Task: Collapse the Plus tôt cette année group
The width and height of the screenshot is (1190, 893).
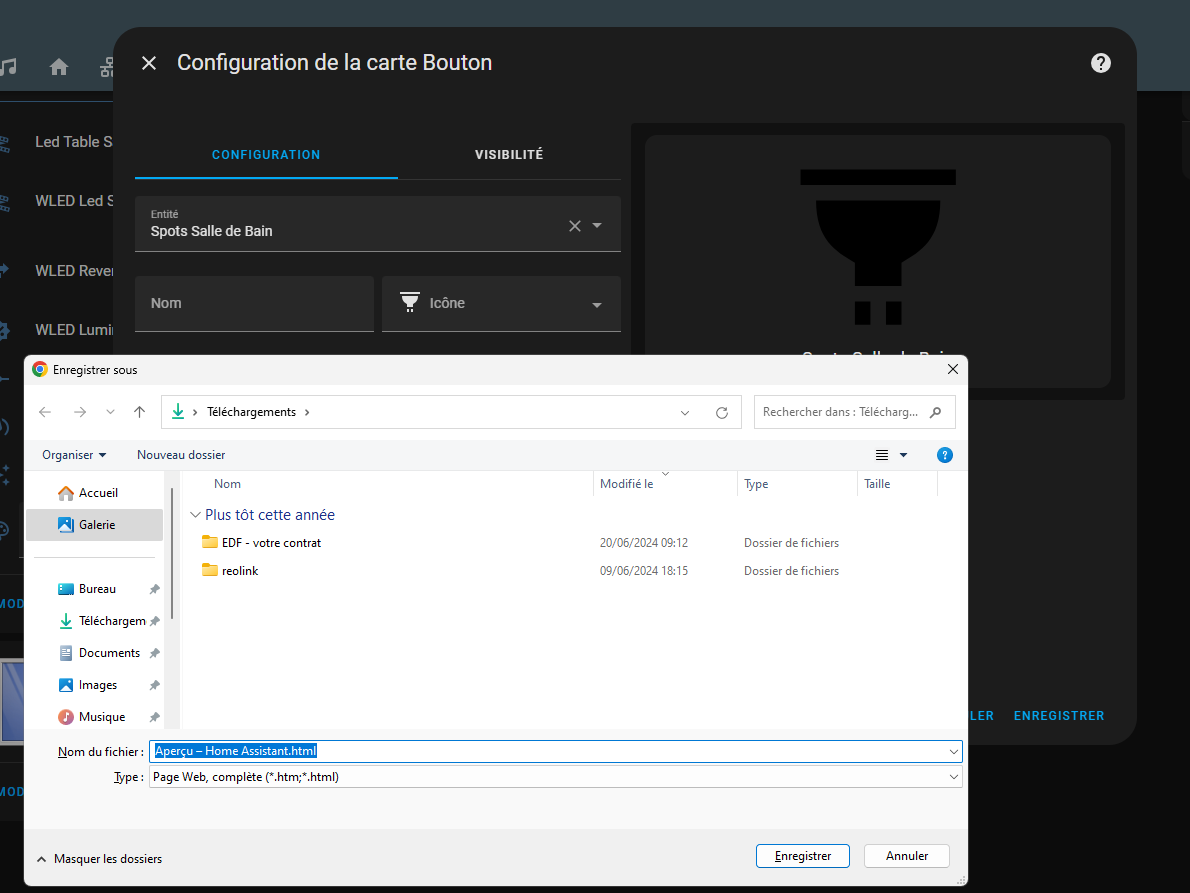Action: click(194, 515)
